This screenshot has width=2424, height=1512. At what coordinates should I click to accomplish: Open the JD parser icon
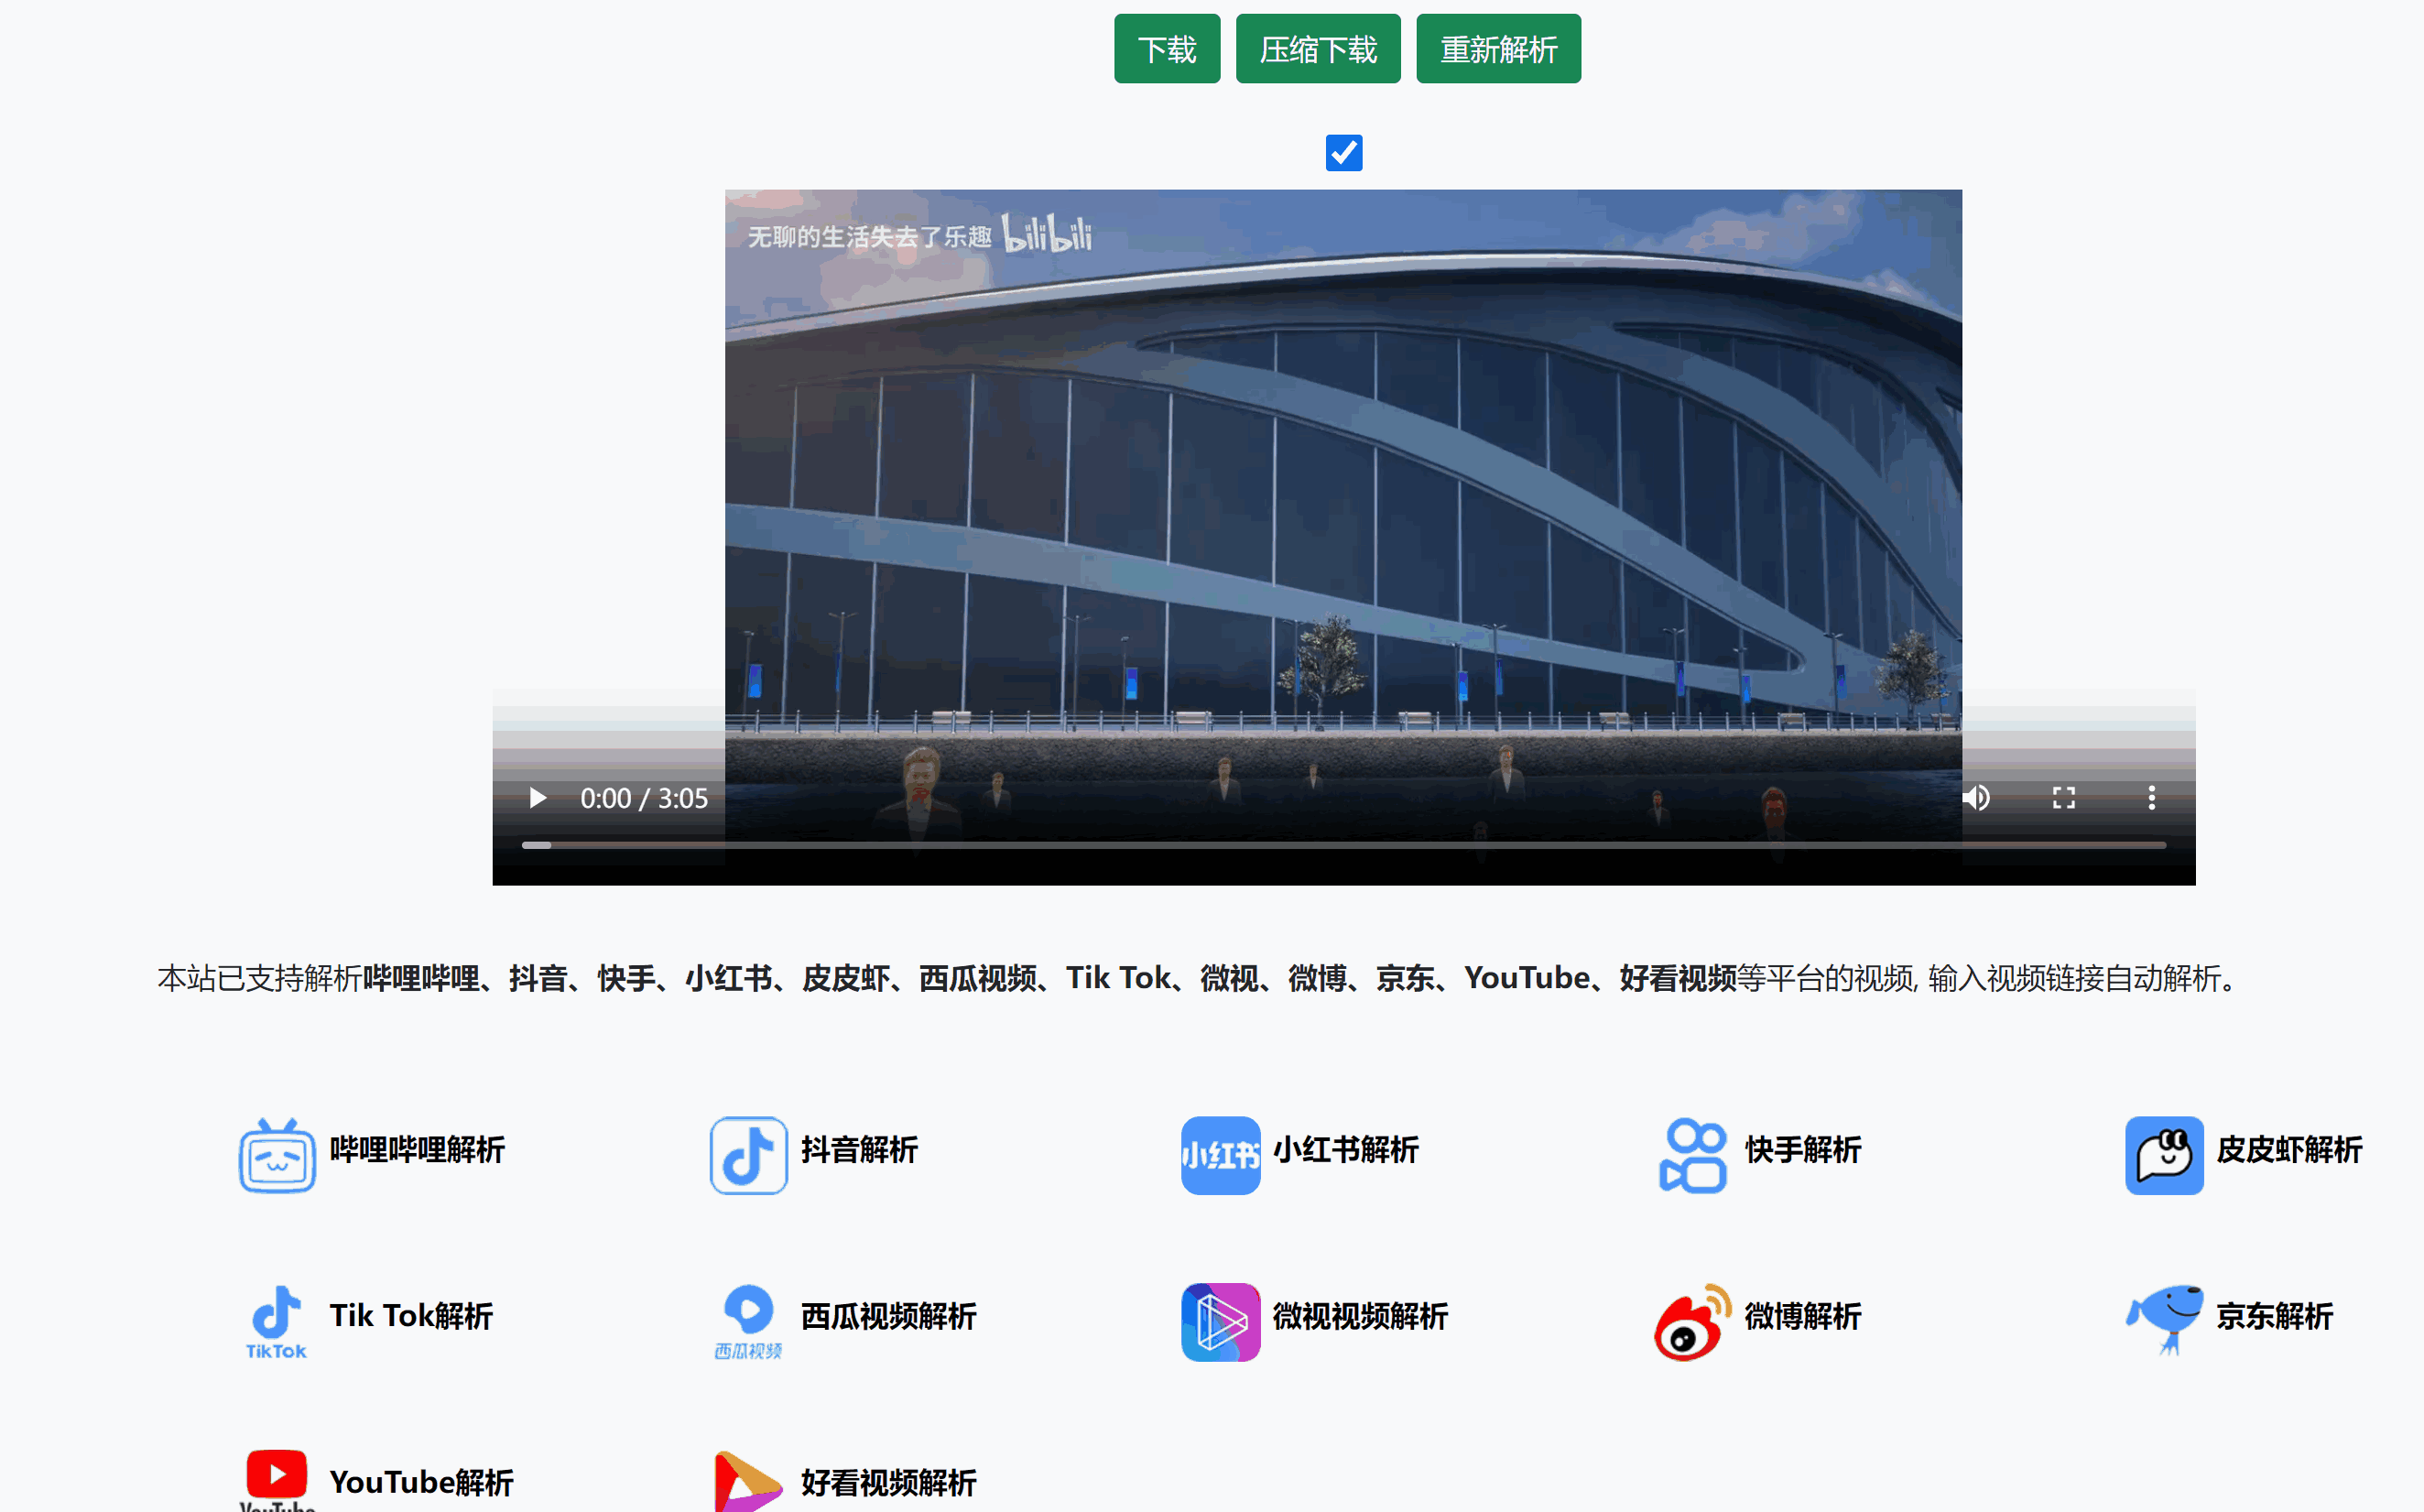pyautogui.click(x=2164, y=1320)
